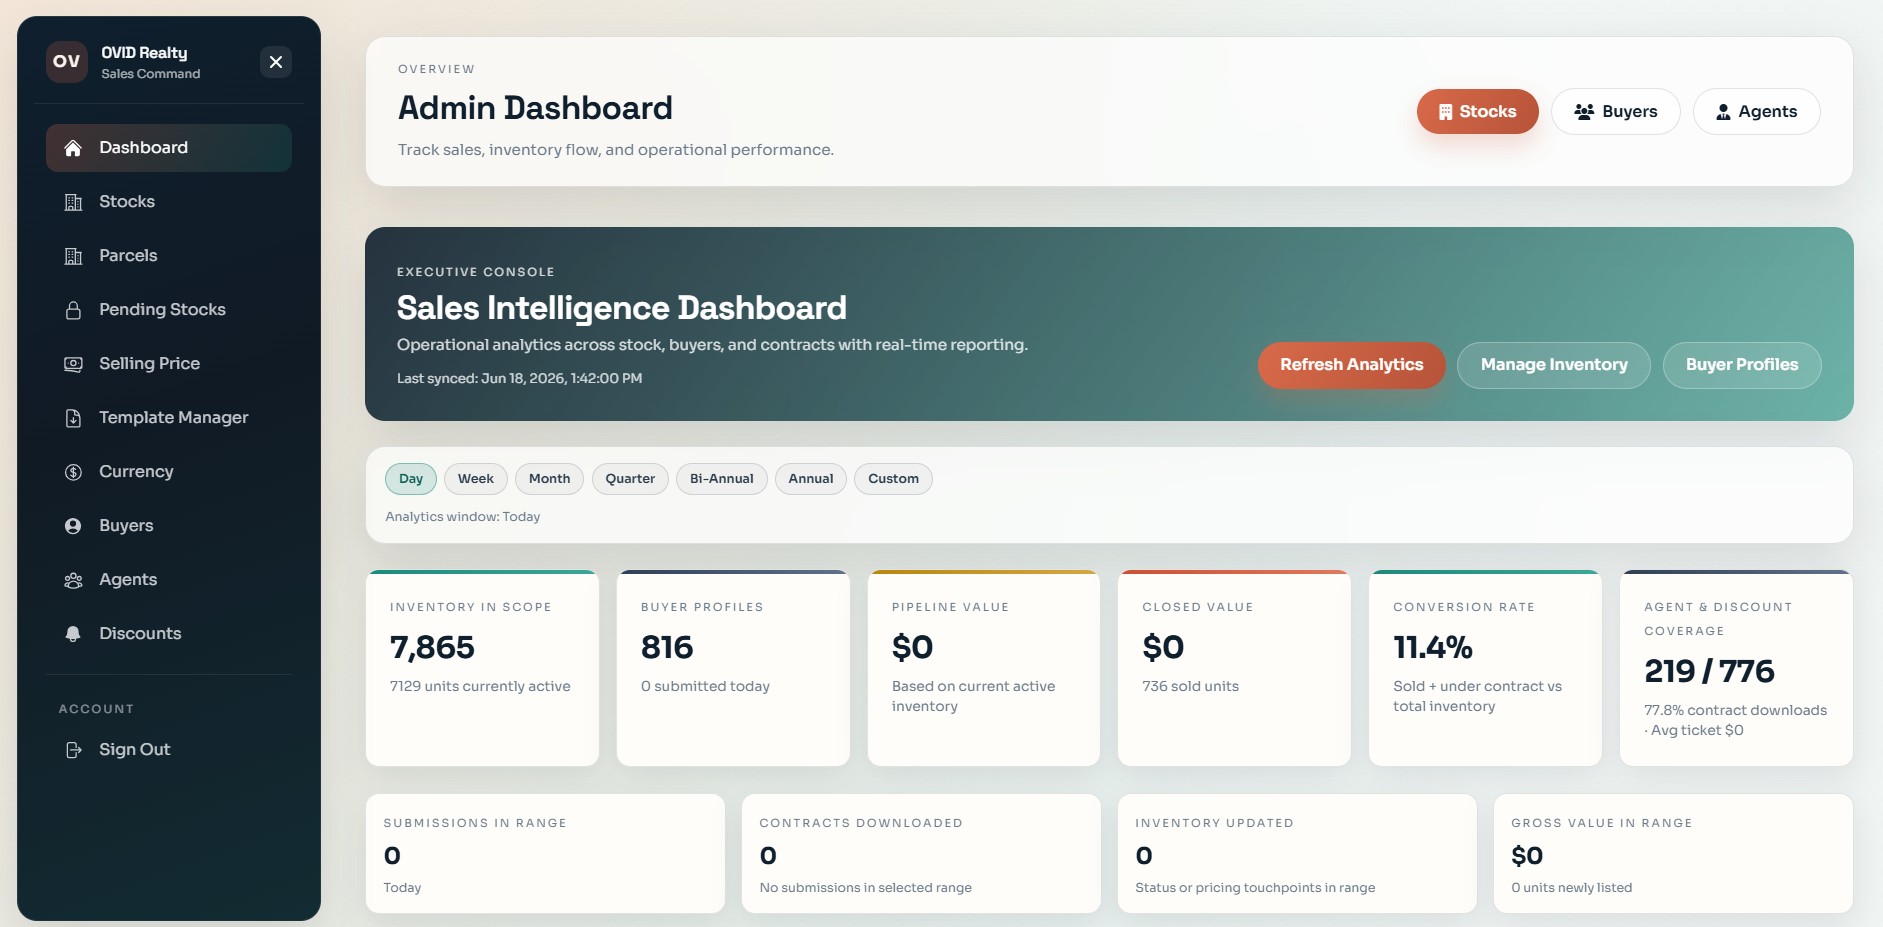Click the Buyers user-circle icon in sidebar
This screenshot has width=1883, height=927.
click(73, 526)
